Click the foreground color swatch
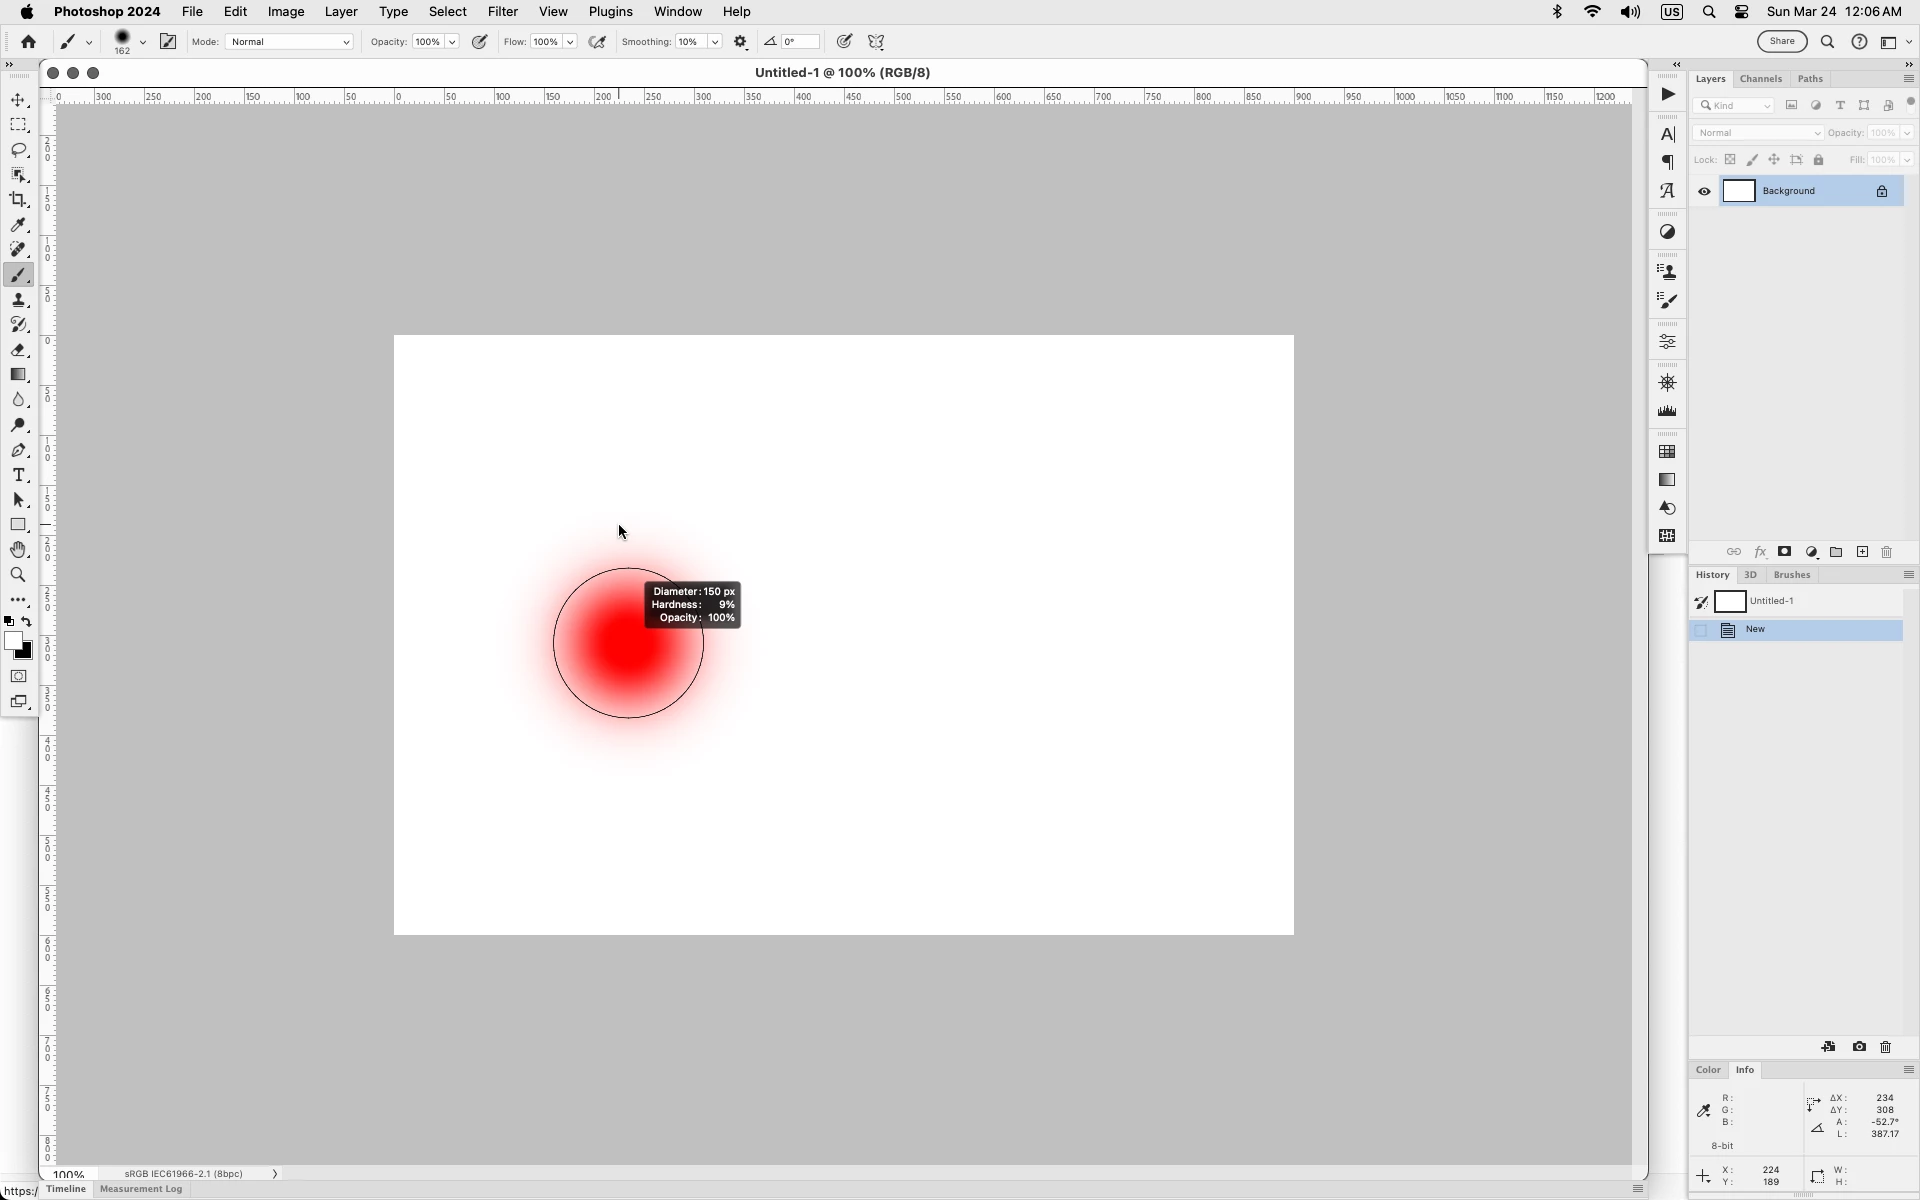The height and width of the screenshot is (1200, 1920). coord(12,641)
